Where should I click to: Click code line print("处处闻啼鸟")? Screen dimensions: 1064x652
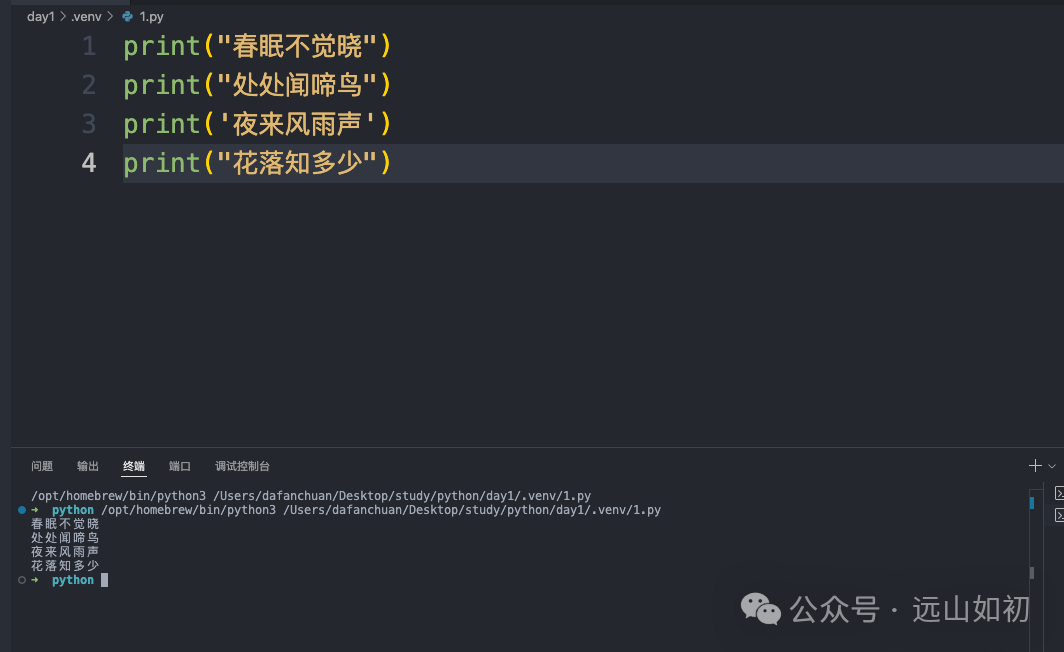coord(257,85)
